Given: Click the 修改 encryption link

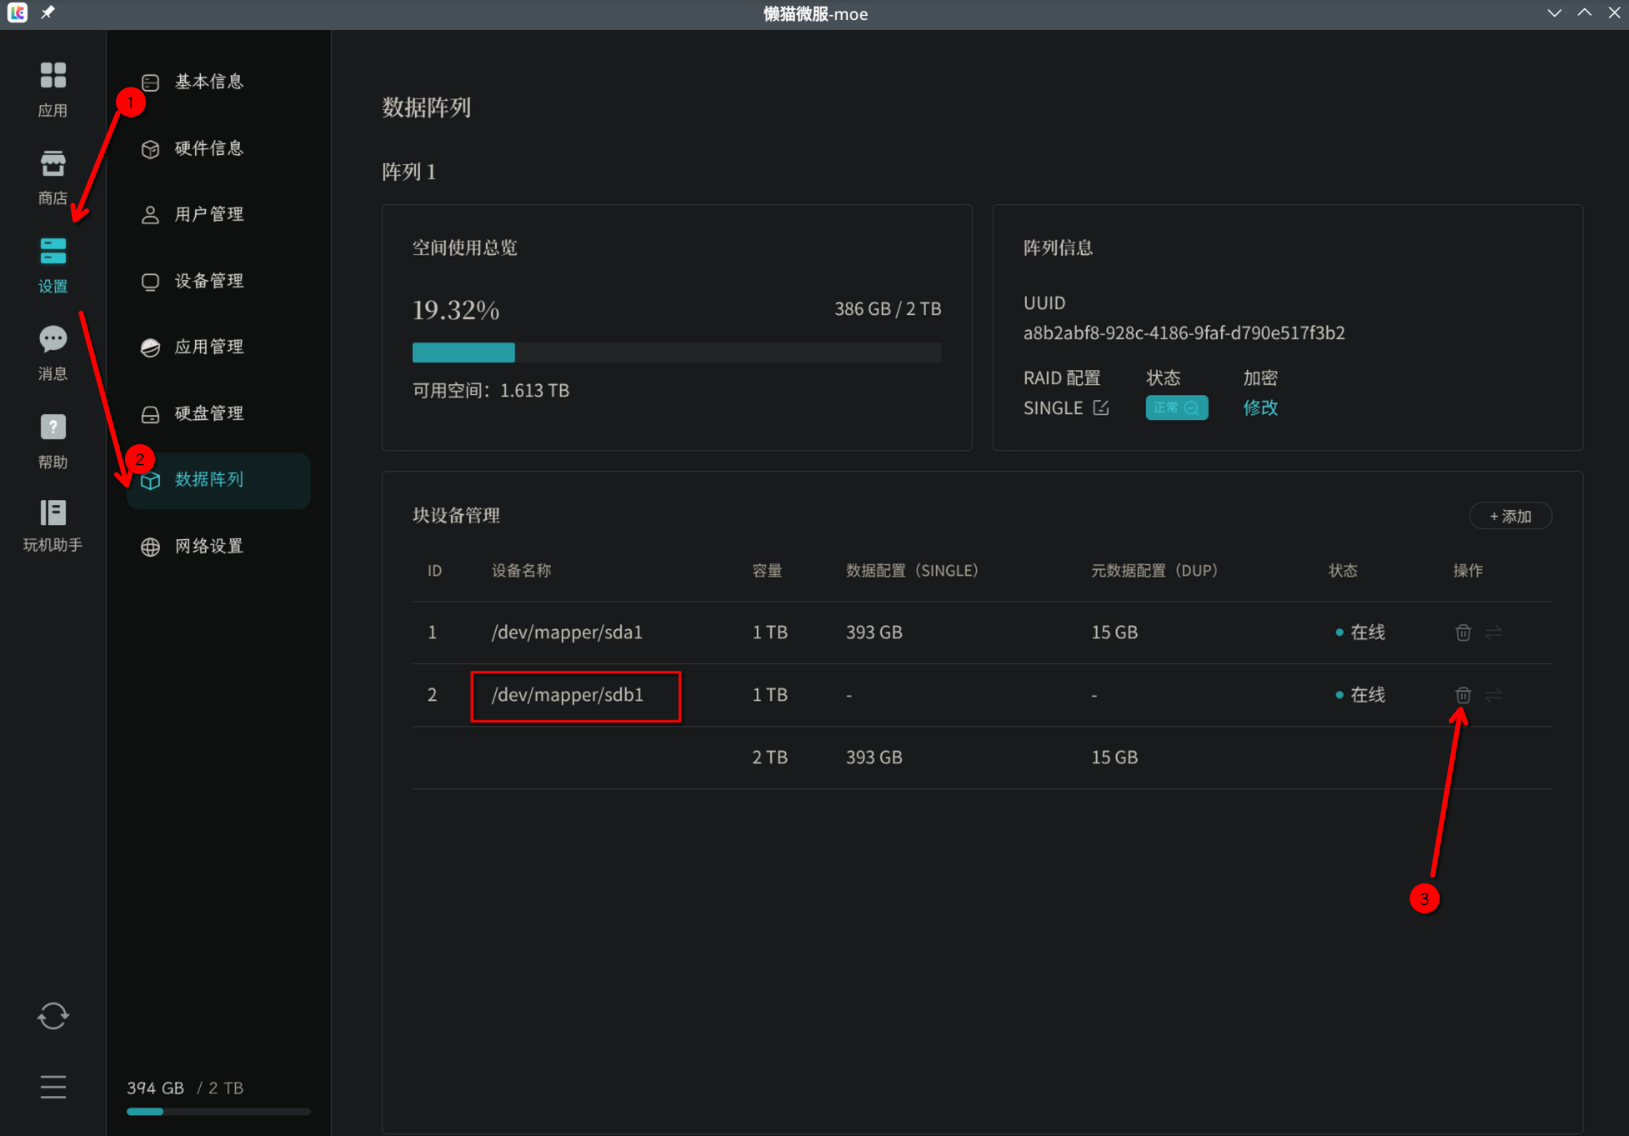Looking at the screenshot, I should 1260,408.
